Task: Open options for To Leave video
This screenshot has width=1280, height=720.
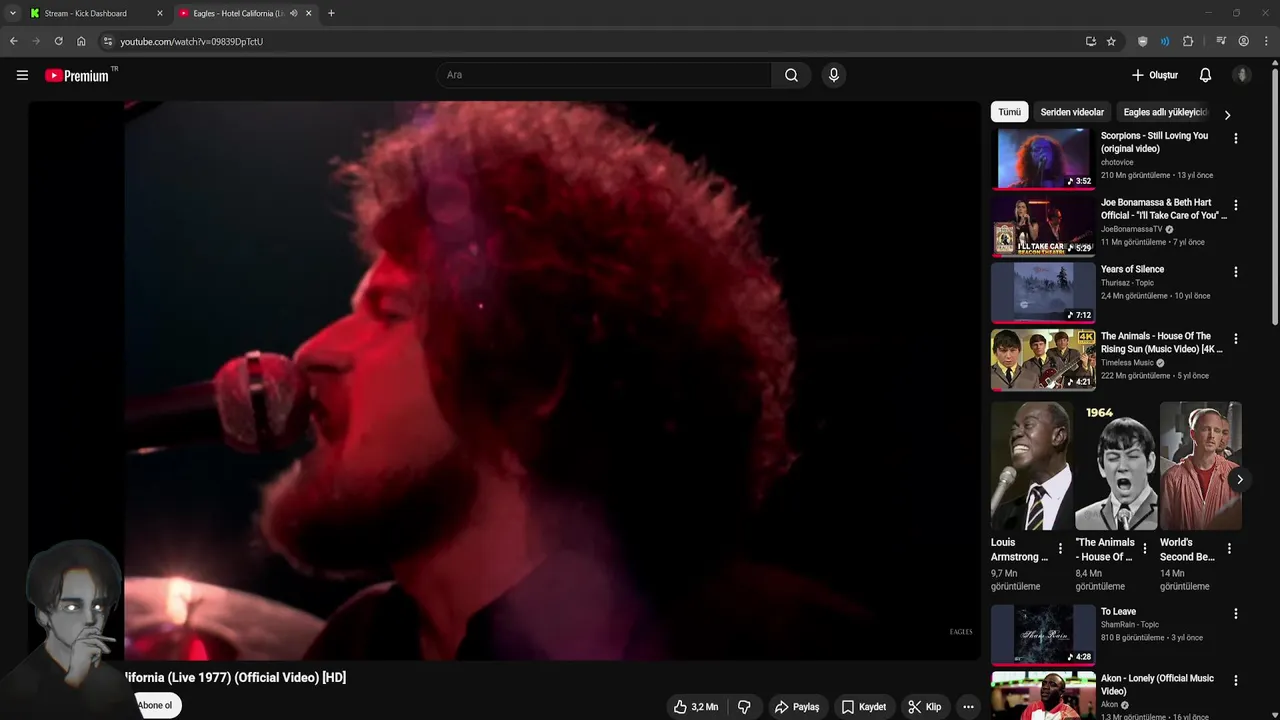Action: [1235, 614]
